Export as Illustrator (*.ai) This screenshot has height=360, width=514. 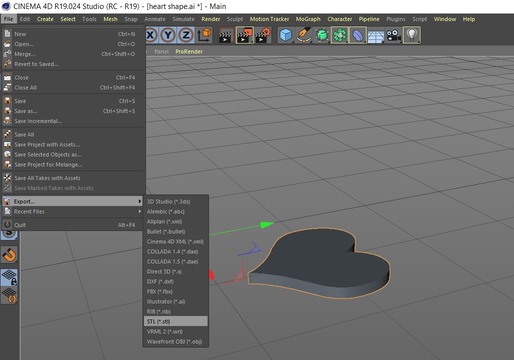click(176, 301)
